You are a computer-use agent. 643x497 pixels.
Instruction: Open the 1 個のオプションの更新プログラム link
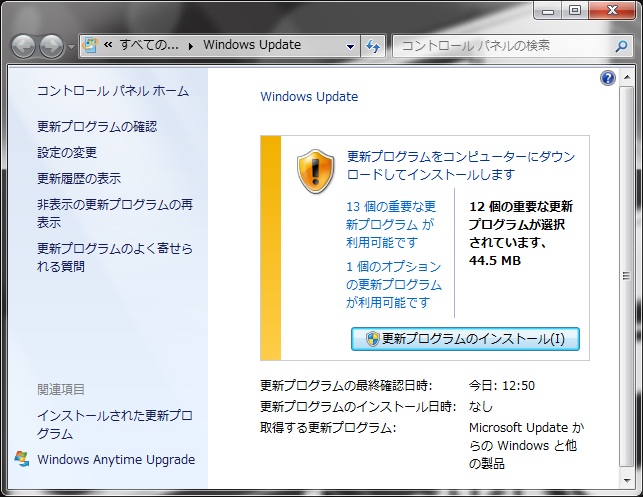(x=394, y=285)
